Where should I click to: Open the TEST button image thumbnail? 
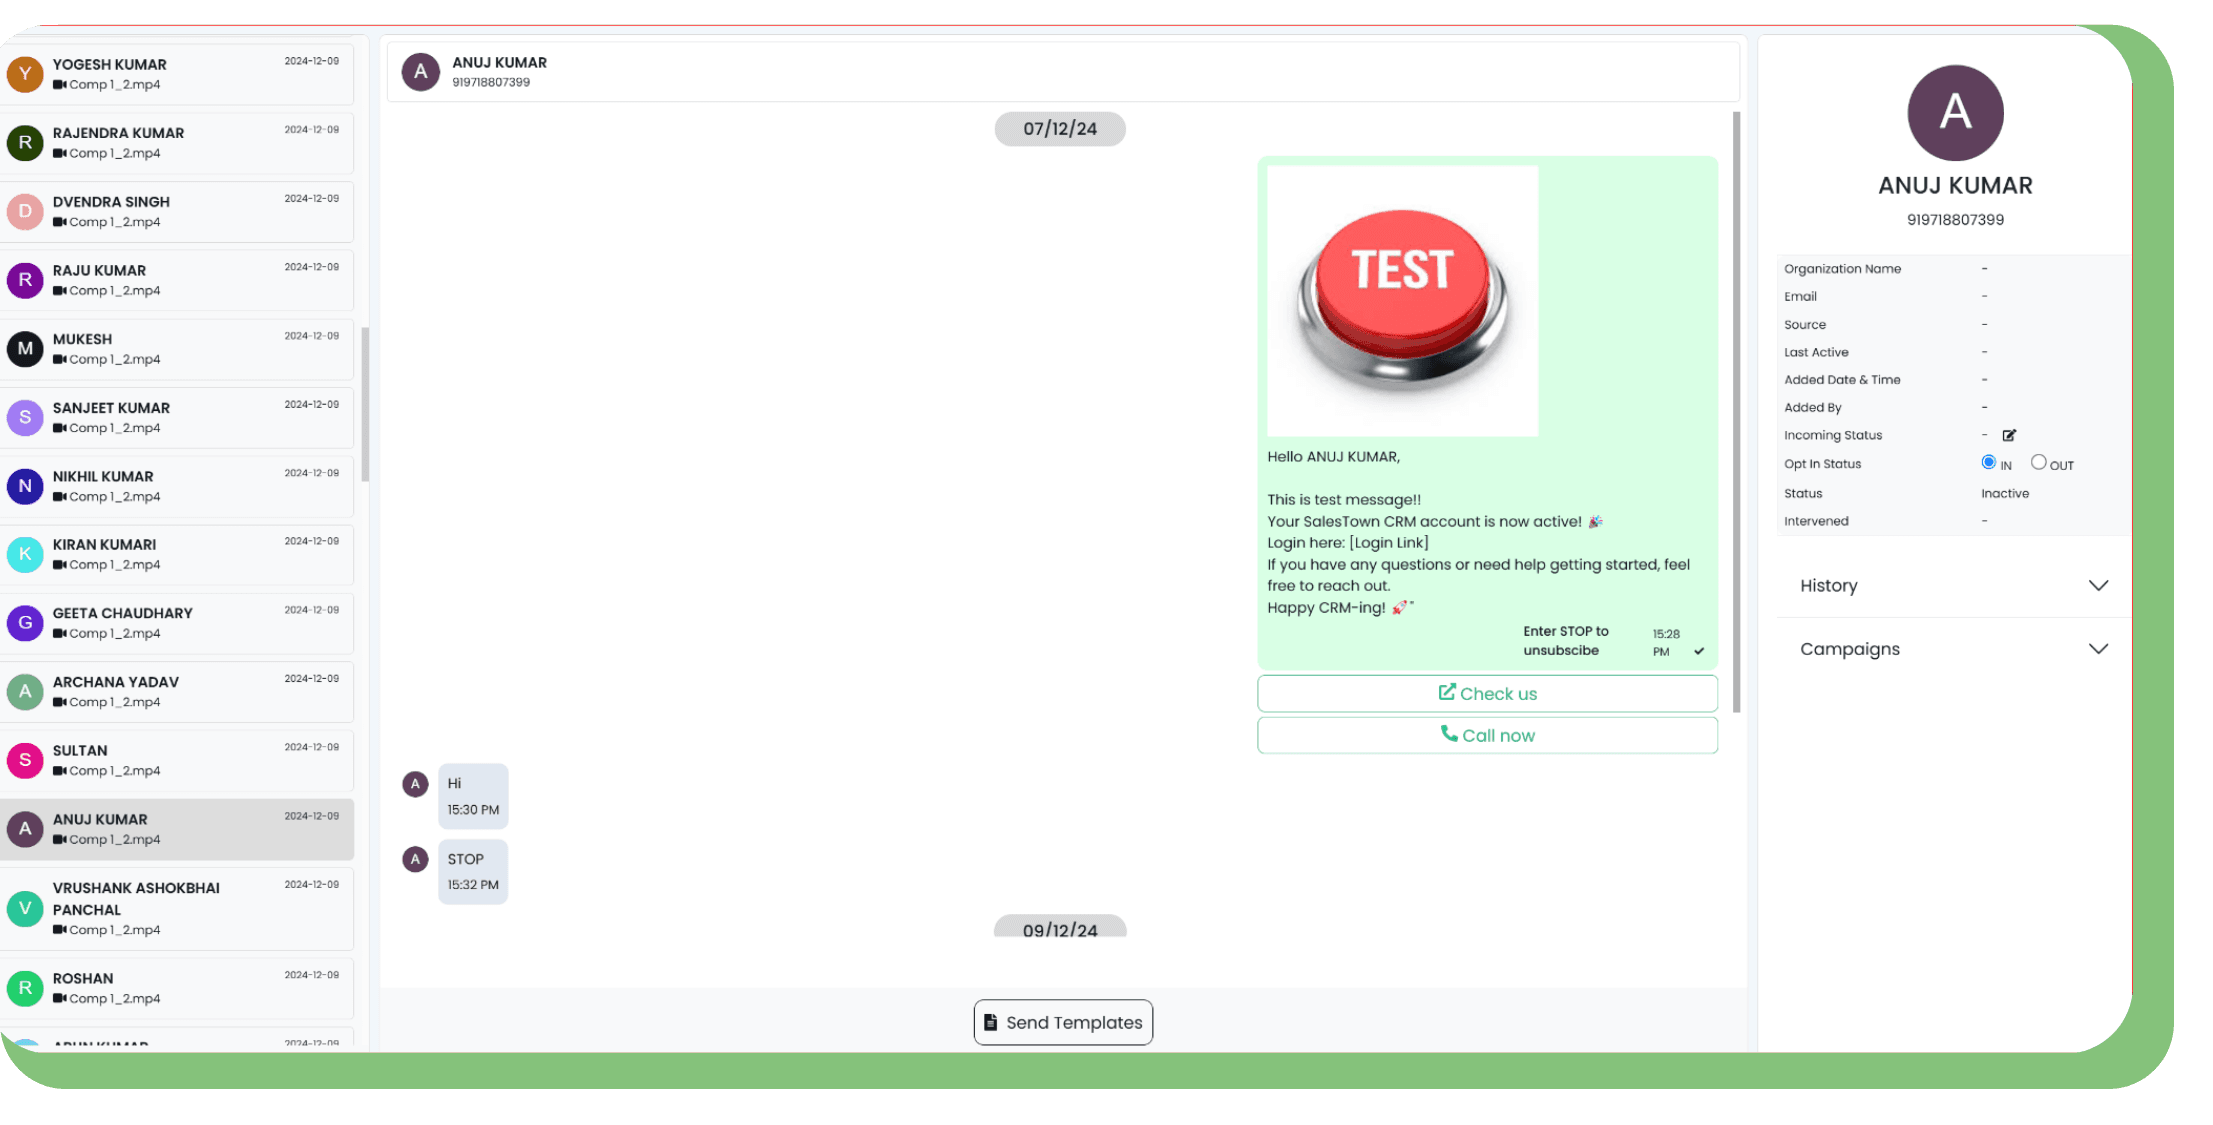click(1402, 300)
